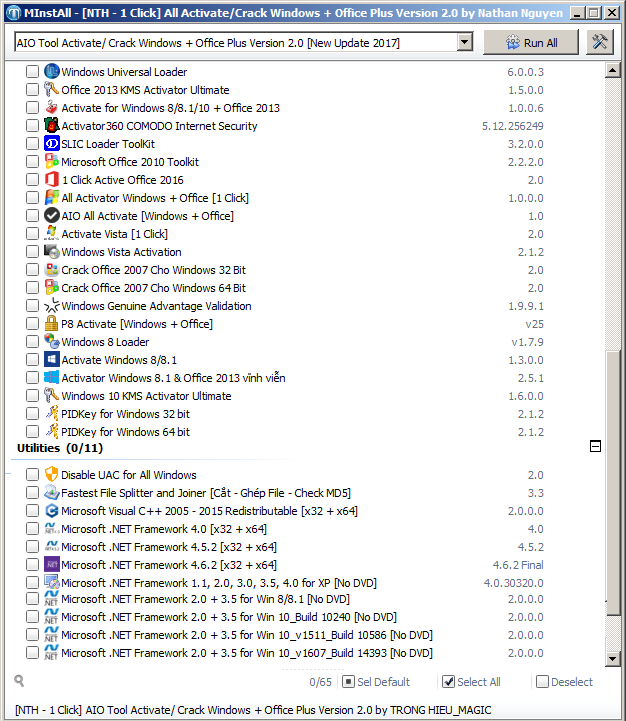
Task: Click version 5.12.256249 value
Action: [x=512, y=126]
